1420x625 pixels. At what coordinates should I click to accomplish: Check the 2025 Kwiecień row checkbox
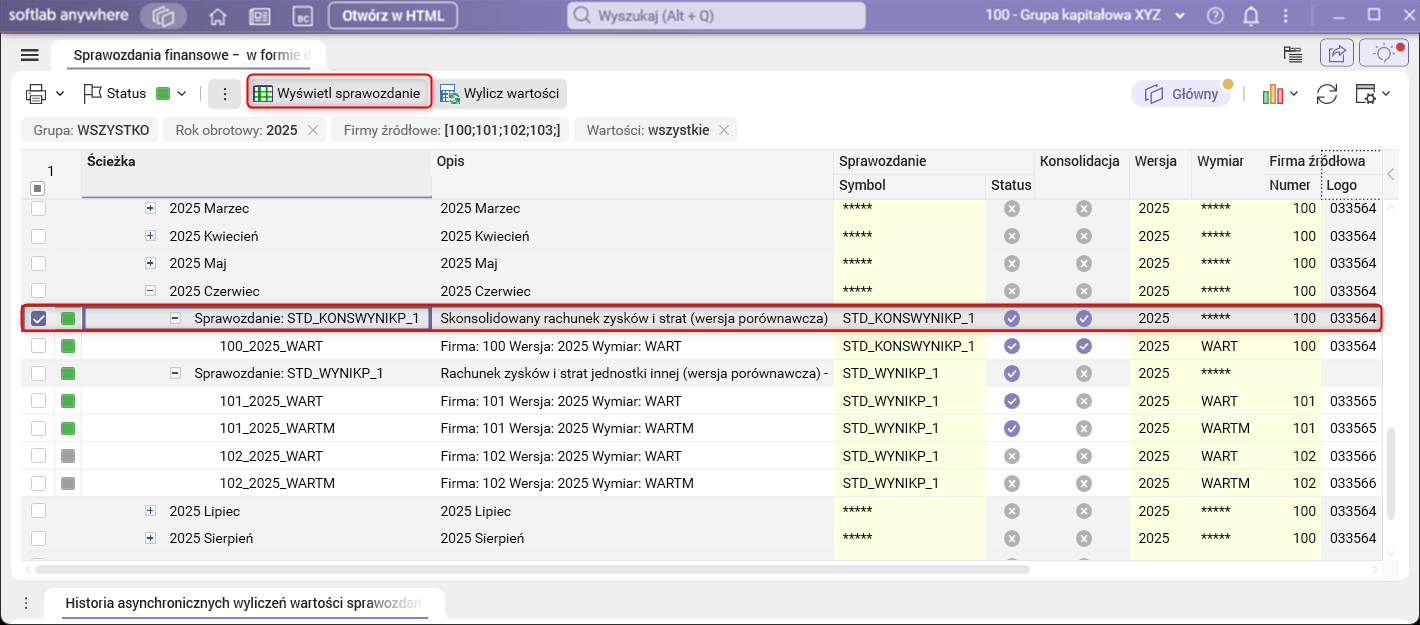[38, 236]
